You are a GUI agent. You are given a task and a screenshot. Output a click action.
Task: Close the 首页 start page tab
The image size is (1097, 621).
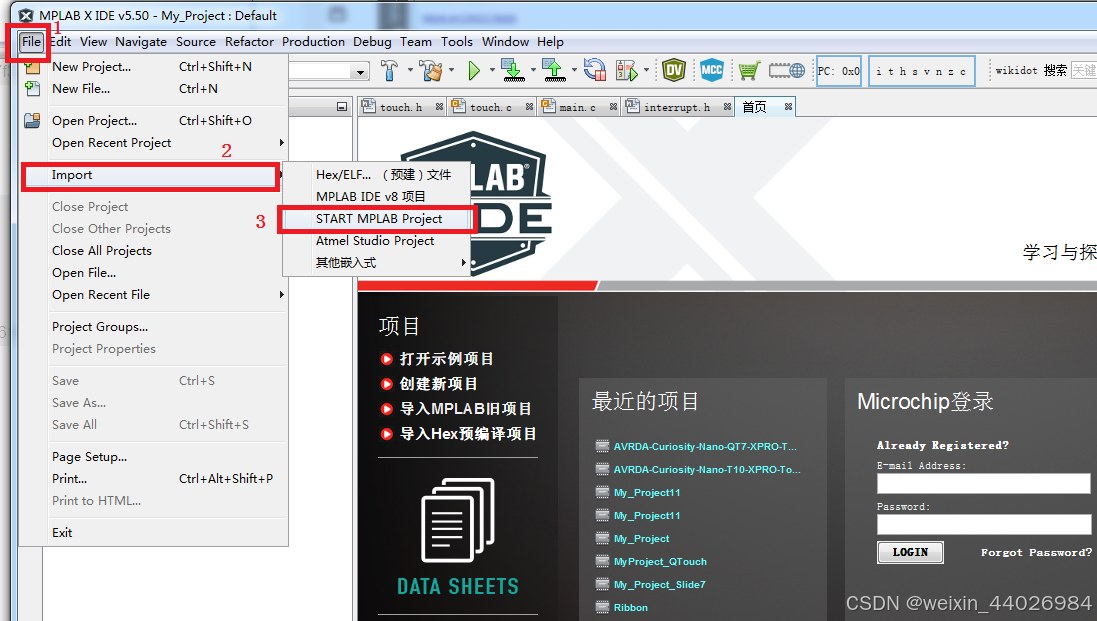coord(788,106)
